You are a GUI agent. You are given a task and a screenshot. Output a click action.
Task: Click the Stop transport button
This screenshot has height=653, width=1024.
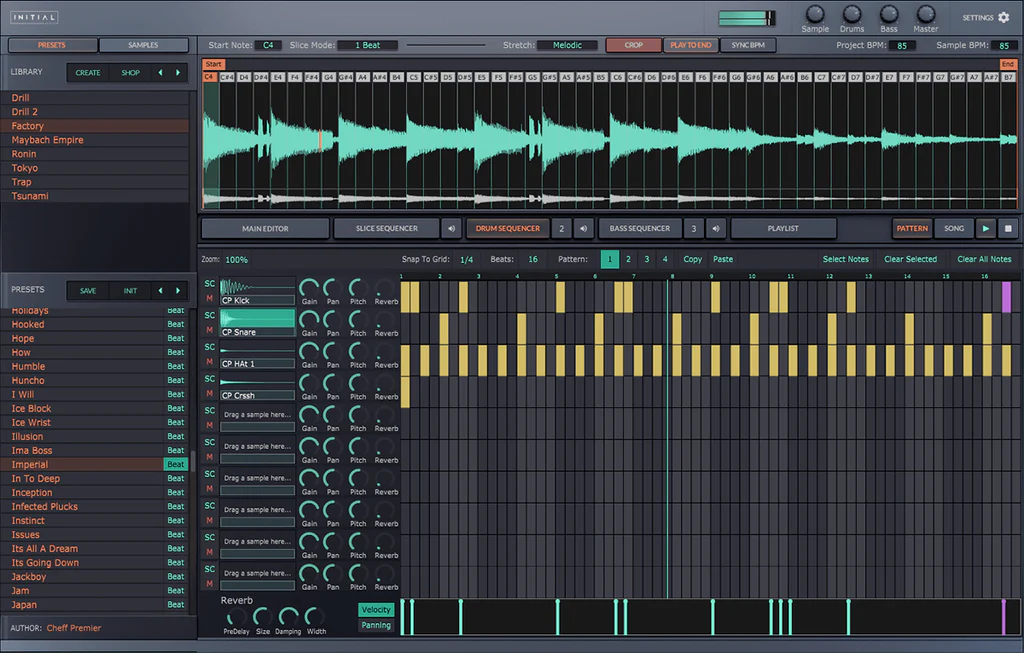click(x=1008, y=229)
